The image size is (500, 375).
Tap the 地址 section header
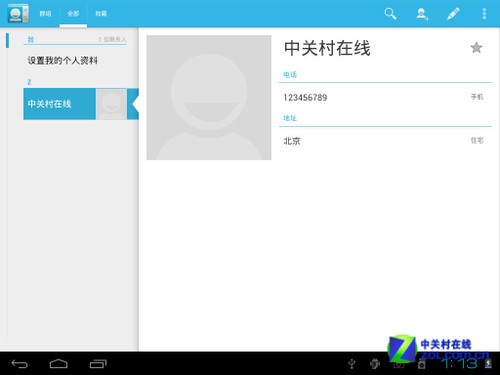pos(290,118)
